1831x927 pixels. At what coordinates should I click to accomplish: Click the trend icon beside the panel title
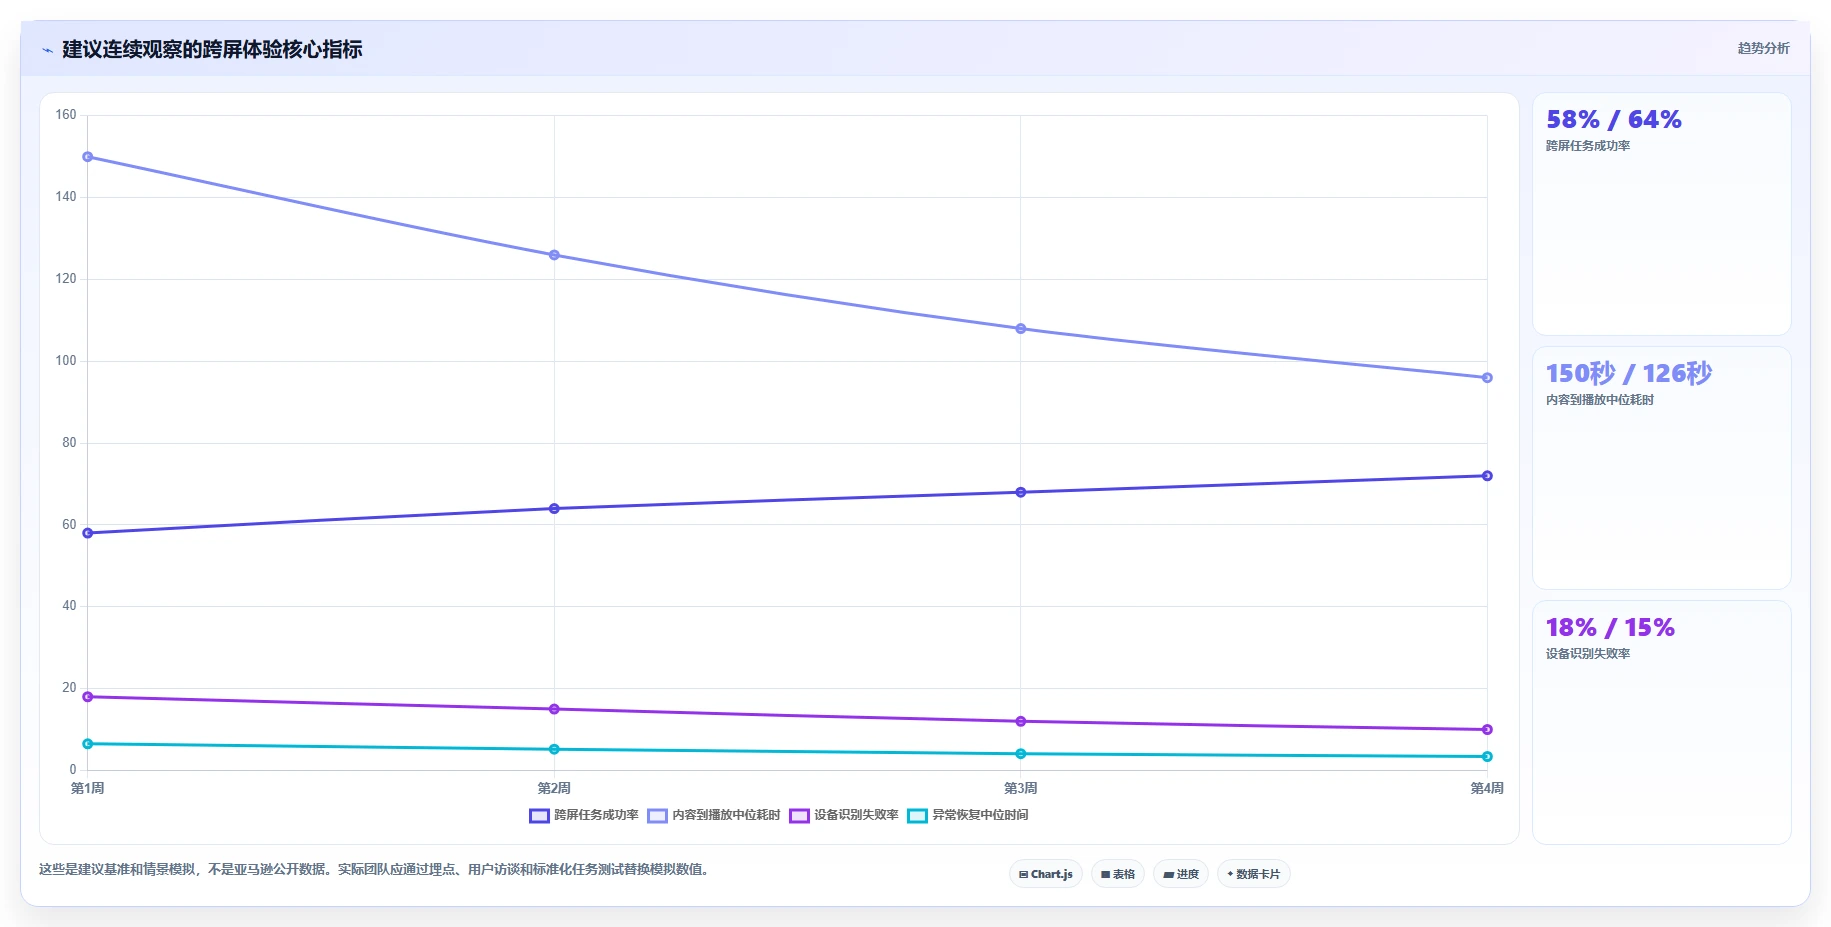(47, 50)
